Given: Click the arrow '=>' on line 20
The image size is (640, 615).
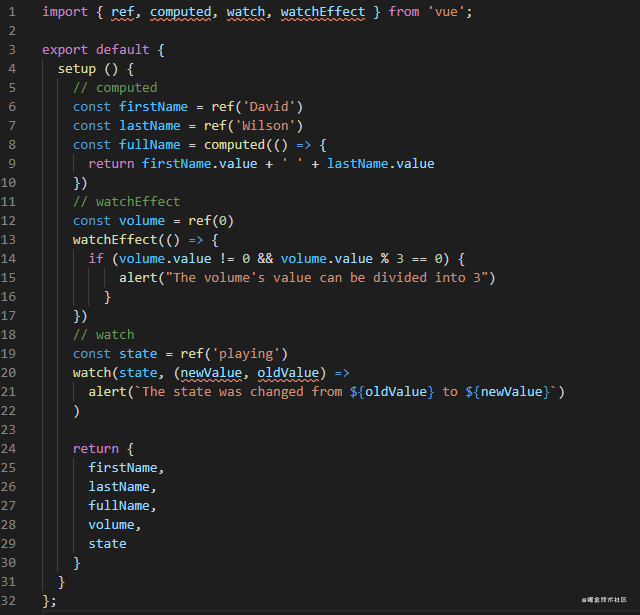Looking at the screenshot, I should pyautogui.click(x=342, y=373).
